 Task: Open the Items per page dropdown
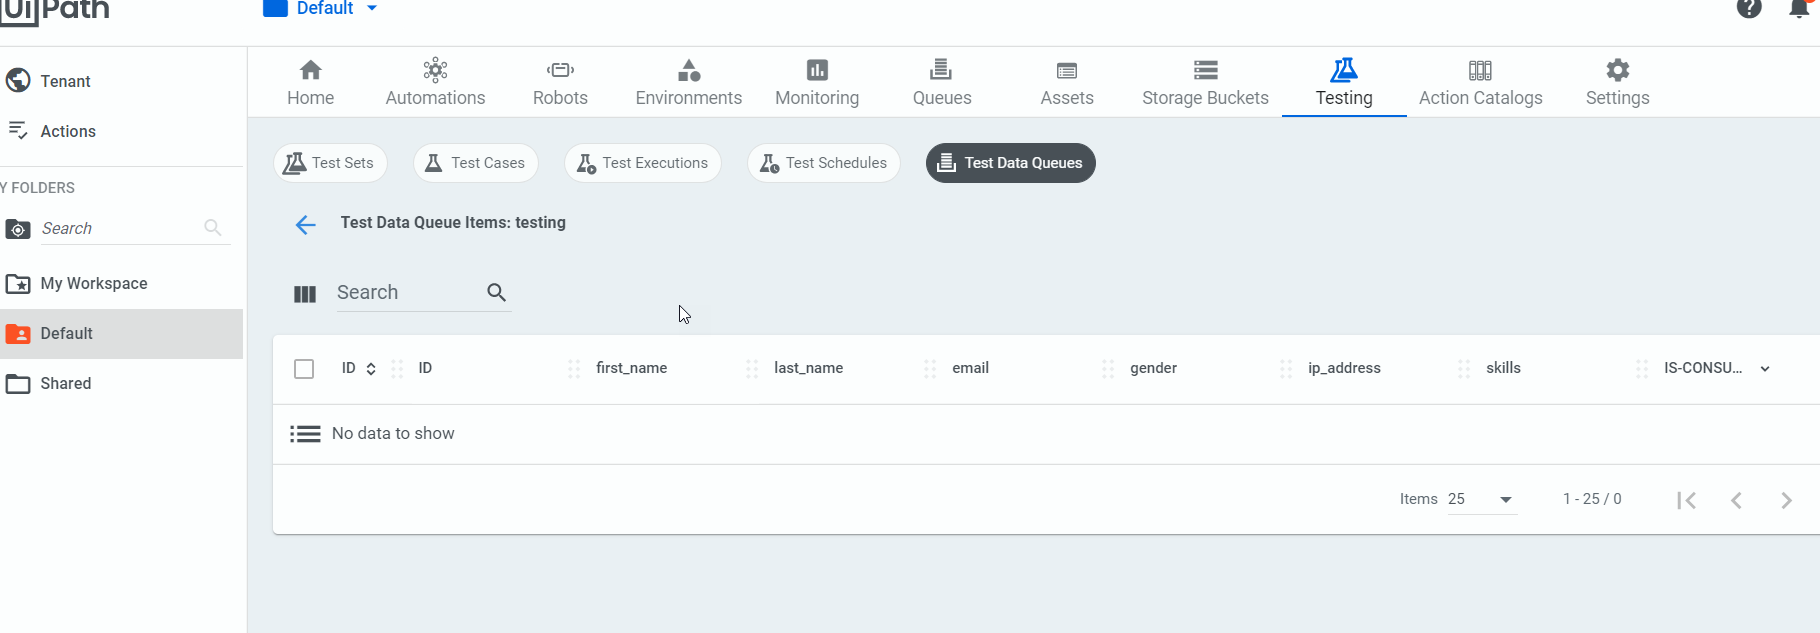pyautogui.click(x=1482, y=499)
